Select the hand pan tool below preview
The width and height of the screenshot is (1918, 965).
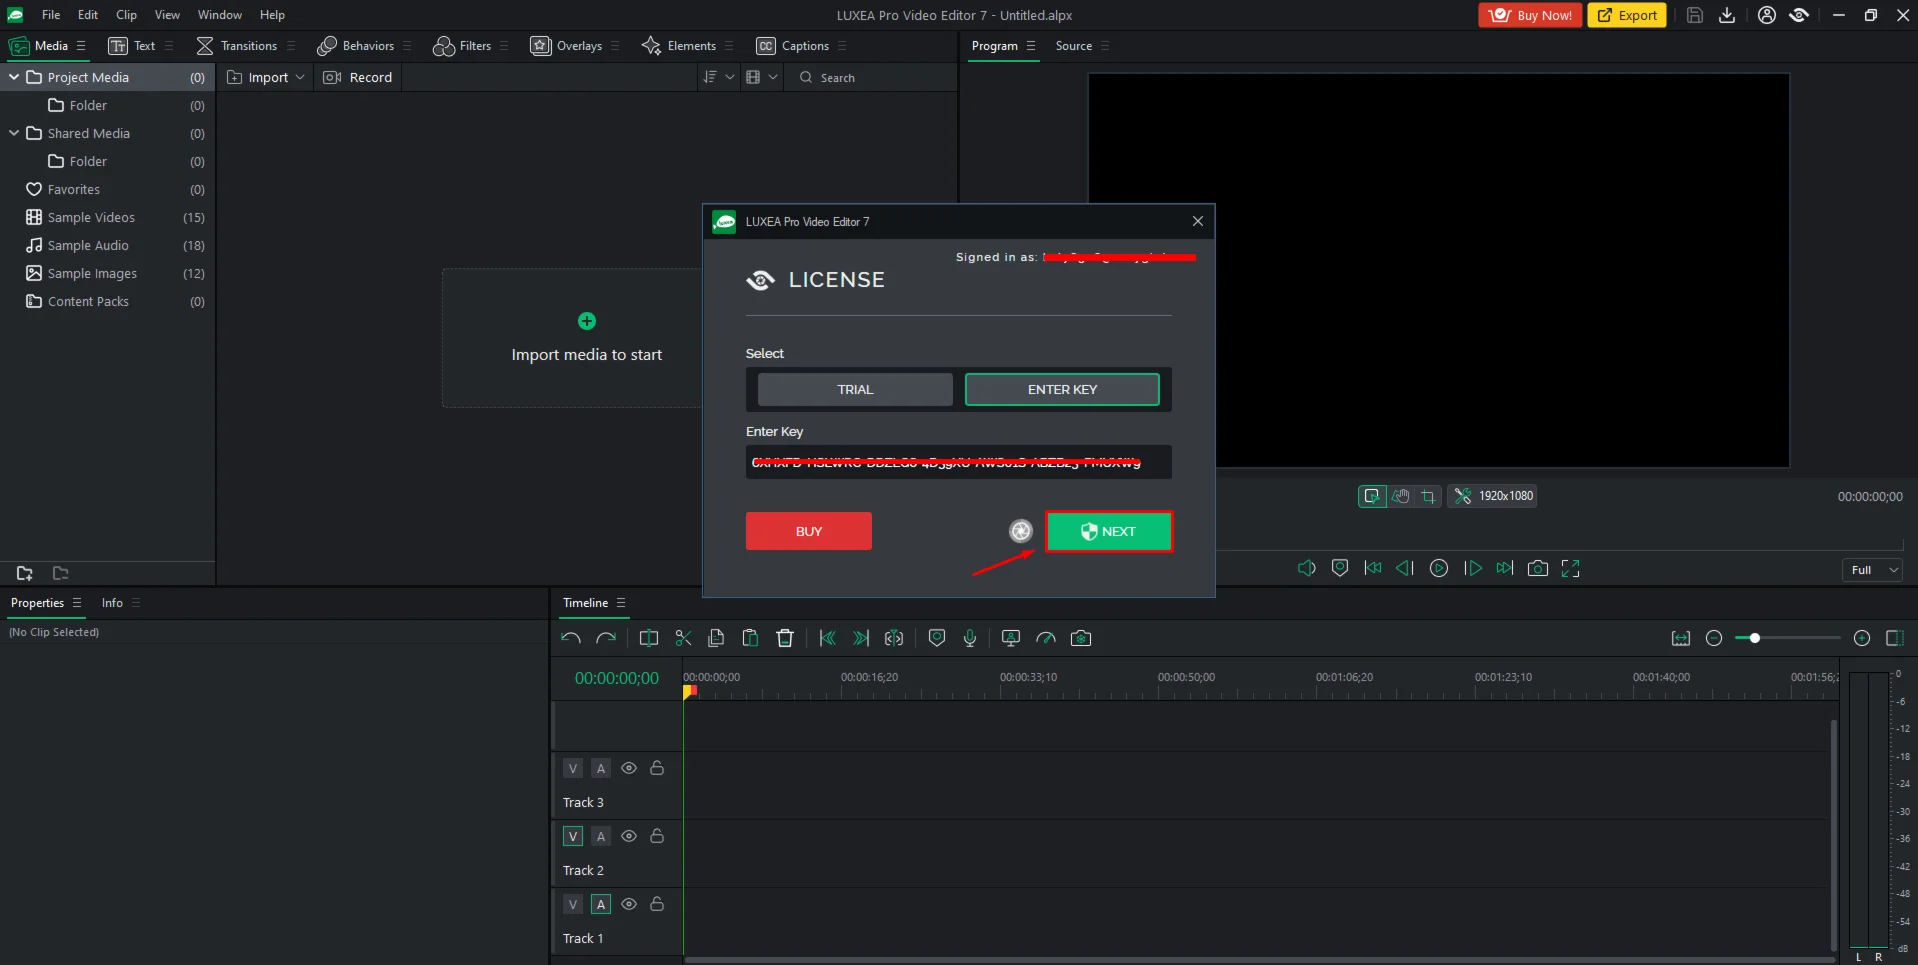(1400, 496)
